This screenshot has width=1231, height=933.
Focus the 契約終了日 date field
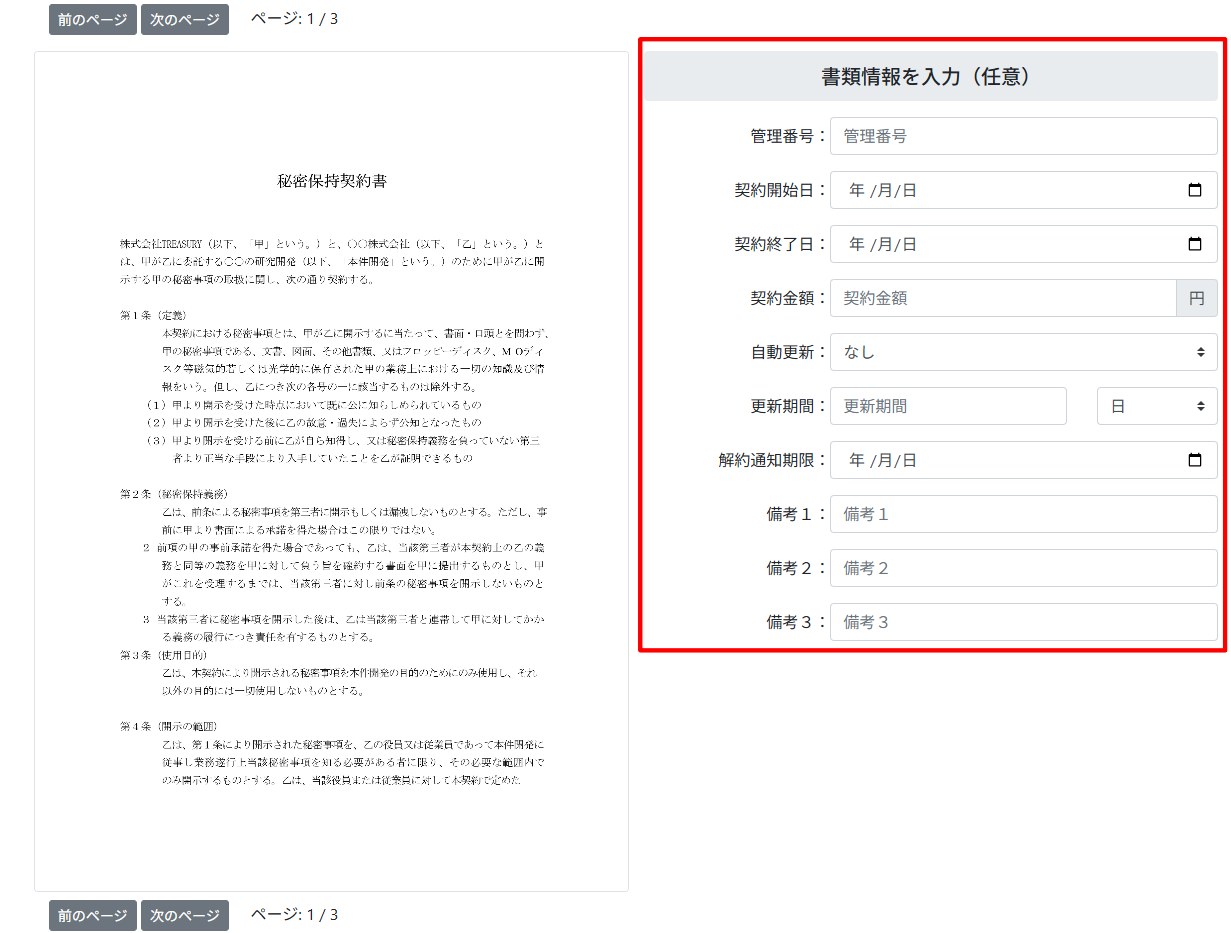click(1024, 244)
